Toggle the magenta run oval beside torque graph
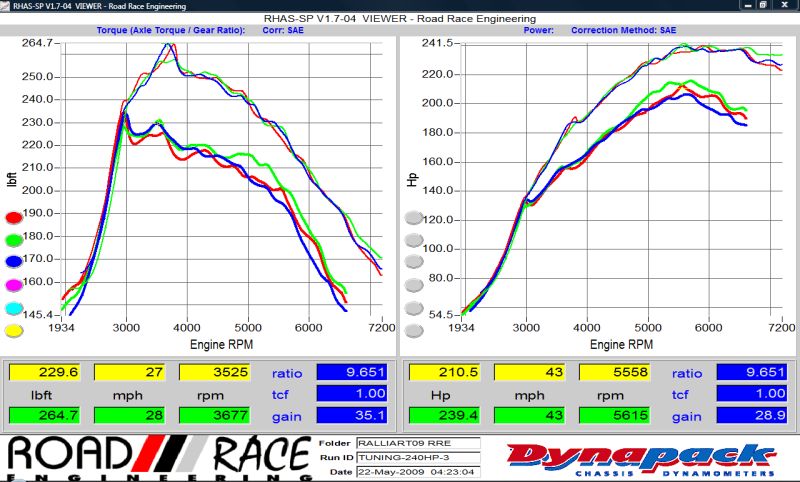The width and height of the screenshot is (800, 482). 15,285
